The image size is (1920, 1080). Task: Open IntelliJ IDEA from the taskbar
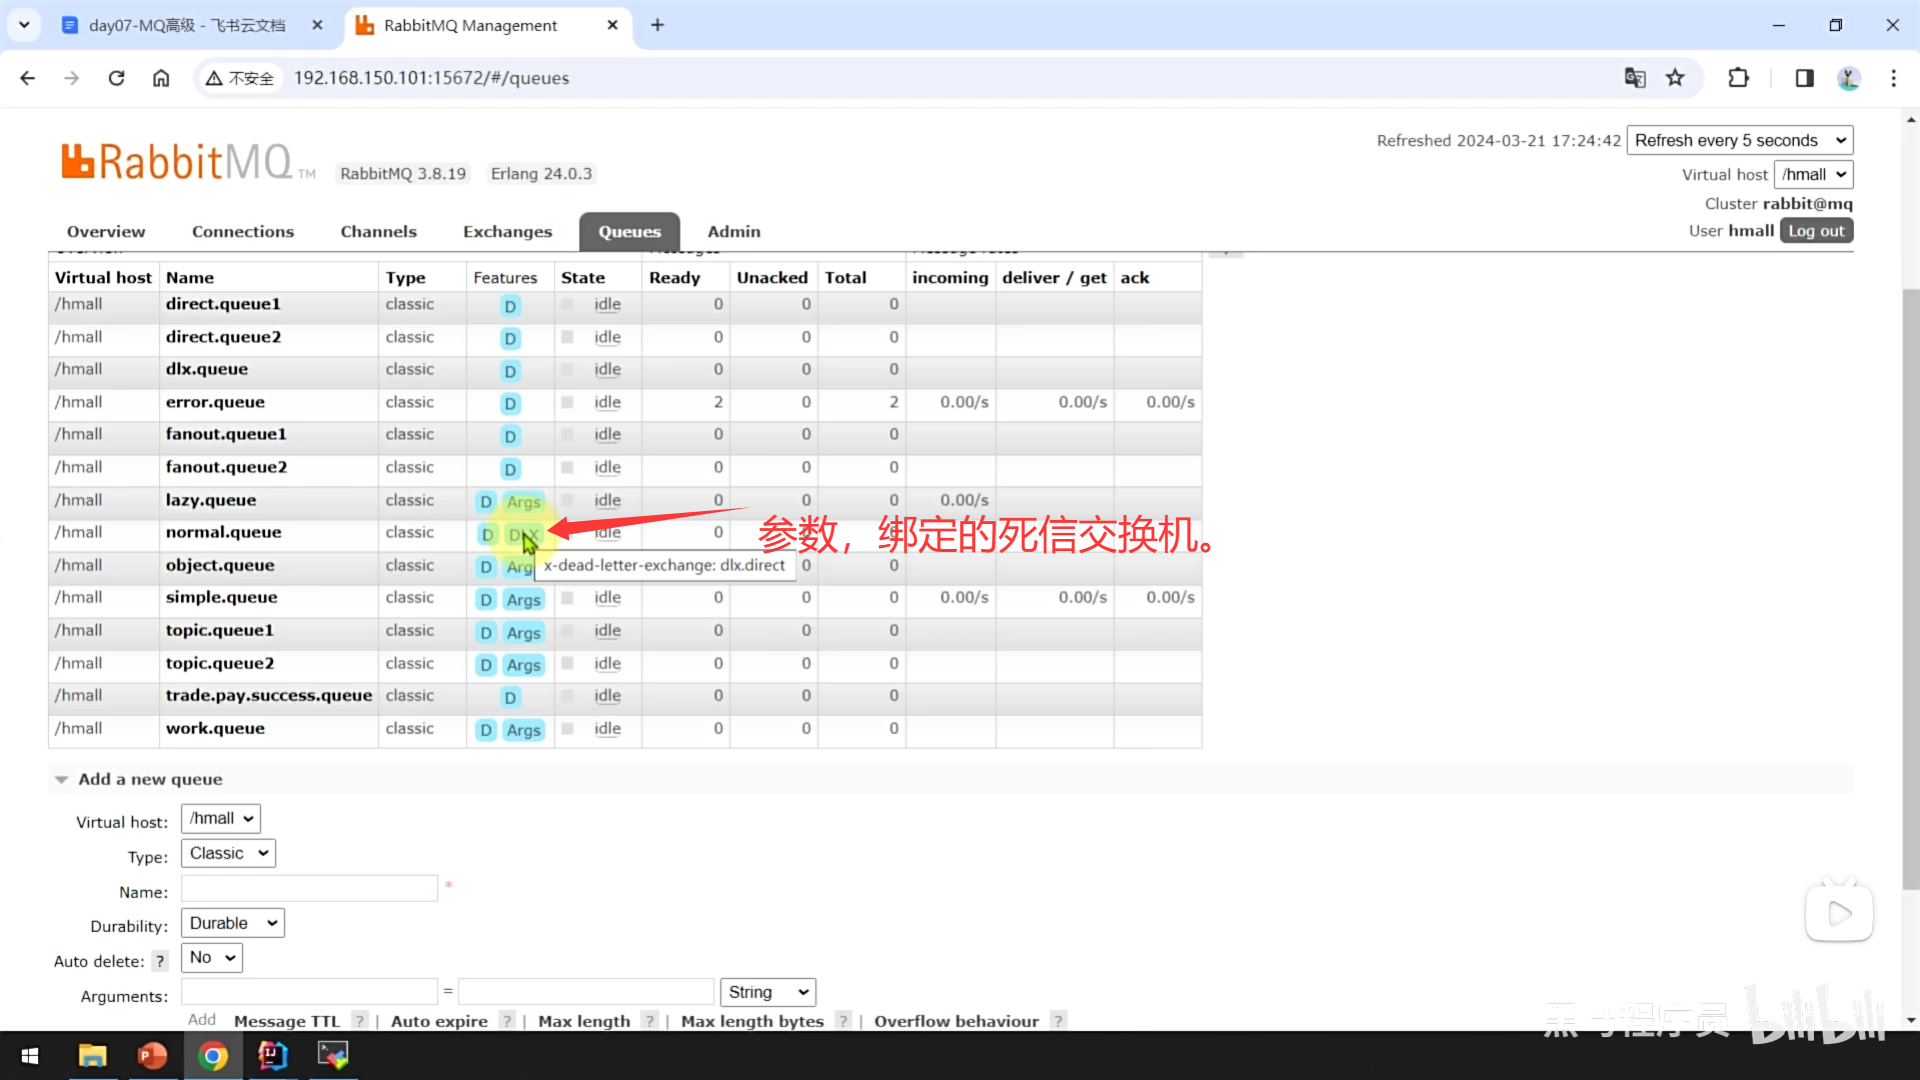272,1055
